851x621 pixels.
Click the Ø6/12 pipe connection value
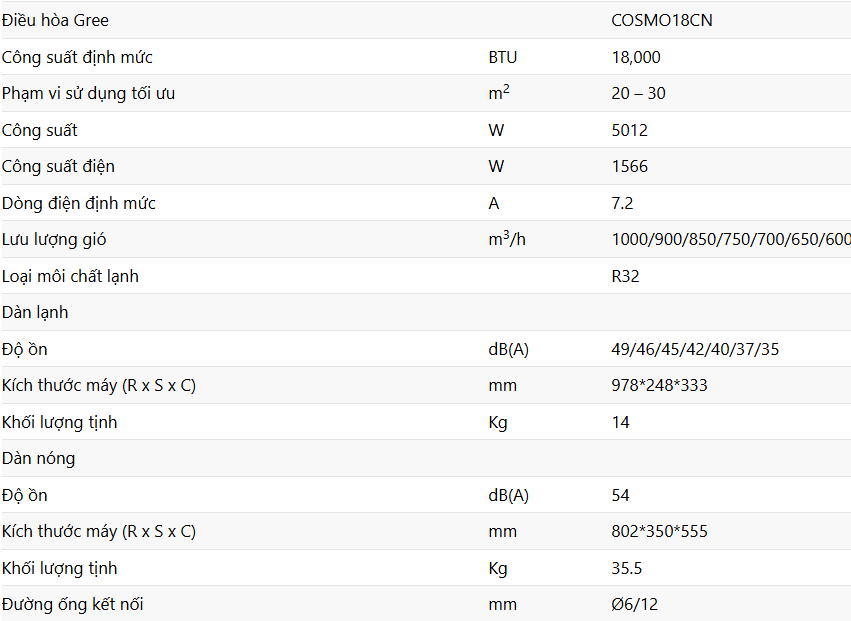634,604
